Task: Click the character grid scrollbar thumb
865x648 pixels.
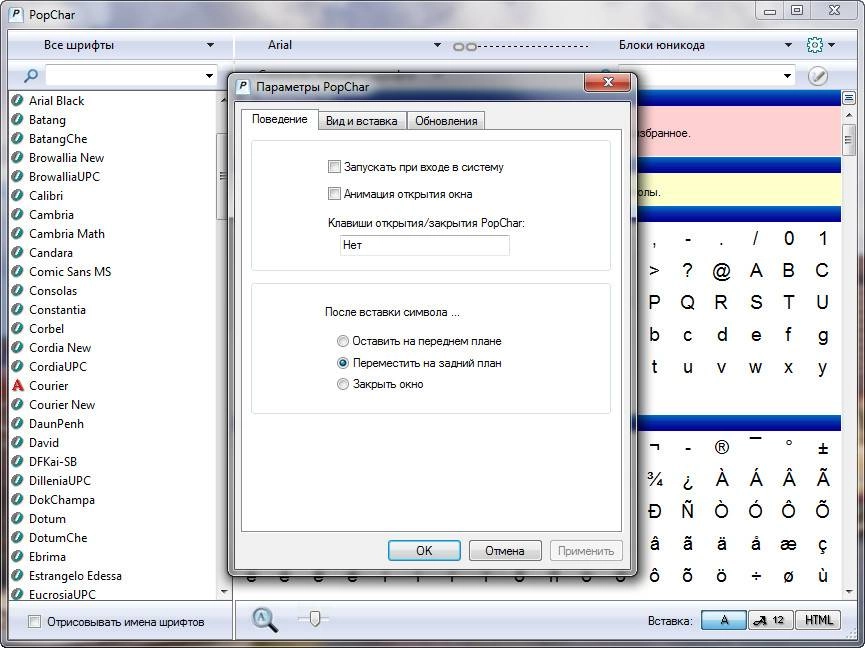Action: tap(848, 139)
